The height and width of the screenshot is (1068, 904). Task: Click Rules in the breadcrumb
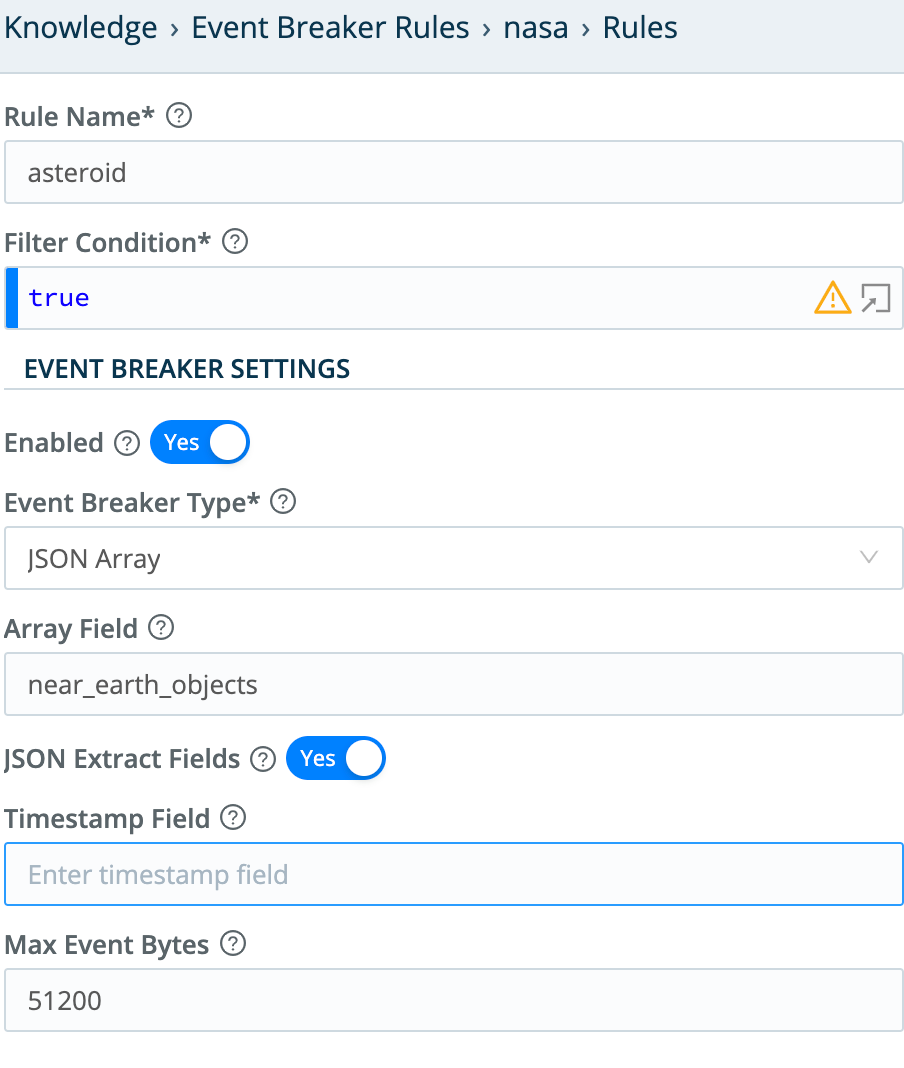[639, 28]
